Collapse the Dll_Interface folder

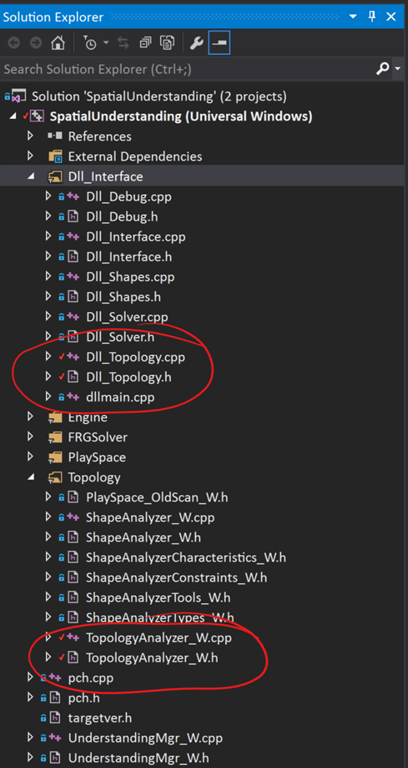pos(30,176)
